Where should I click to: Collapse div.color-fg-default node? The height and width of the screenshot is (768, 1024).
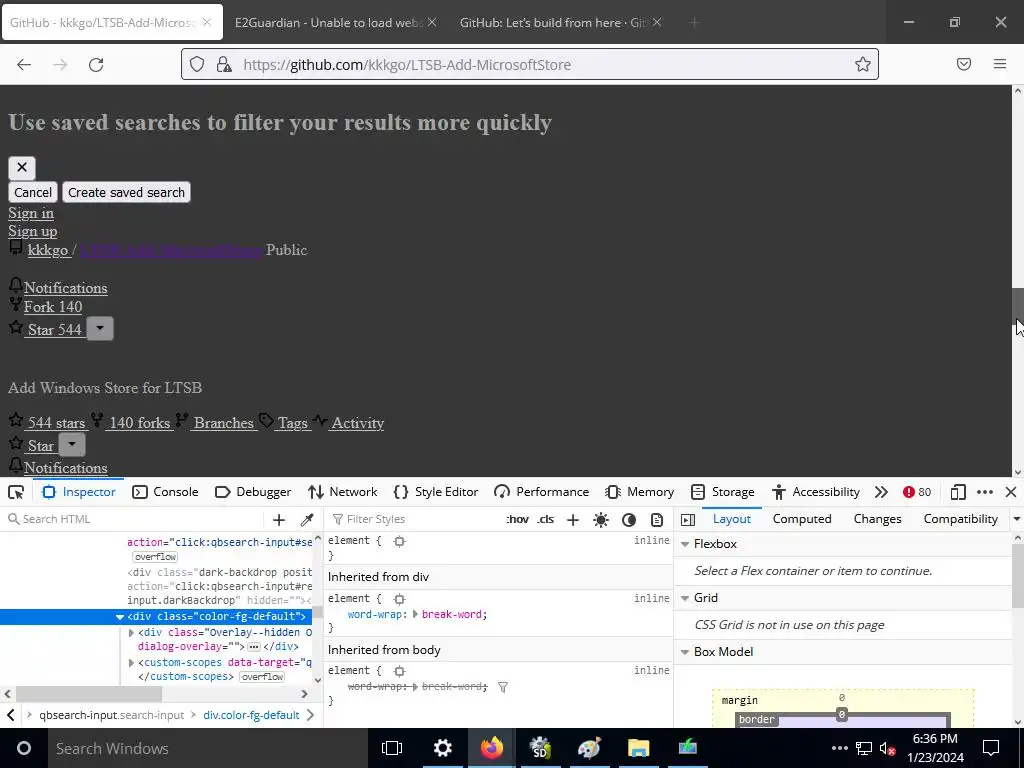tap(120, 616)
